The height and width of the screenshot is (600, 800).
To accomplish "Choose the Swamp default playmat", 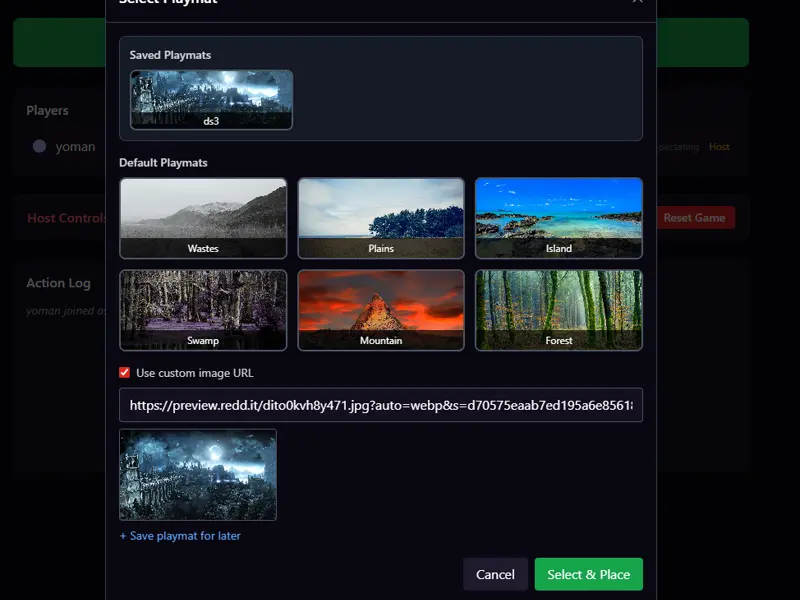I will click(x=203, y=310).
